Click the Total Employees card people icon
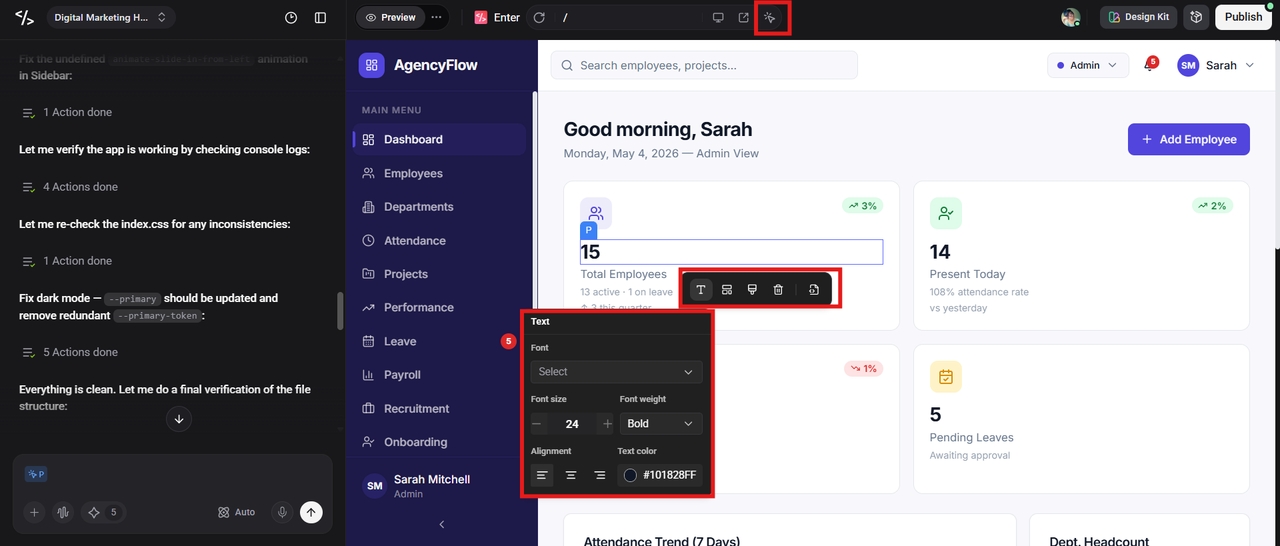This screenshot has width=1280, height=546. click(x=596, y=213)
